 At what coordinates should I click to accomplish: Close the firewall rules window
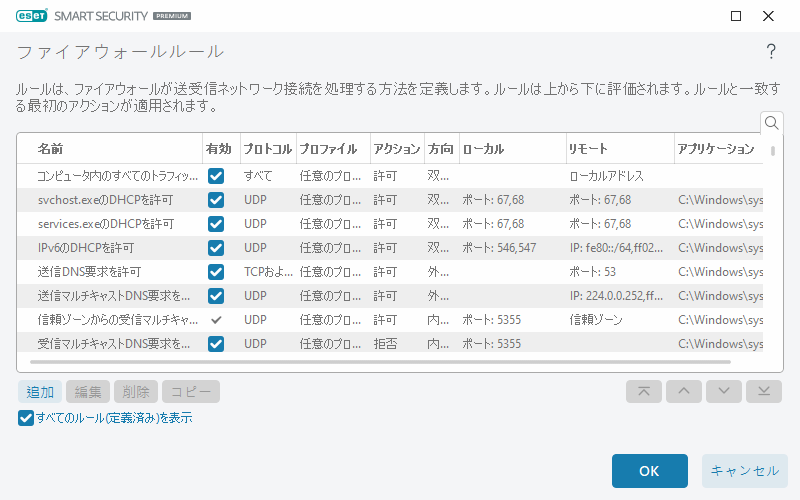(x=768, y=16)
